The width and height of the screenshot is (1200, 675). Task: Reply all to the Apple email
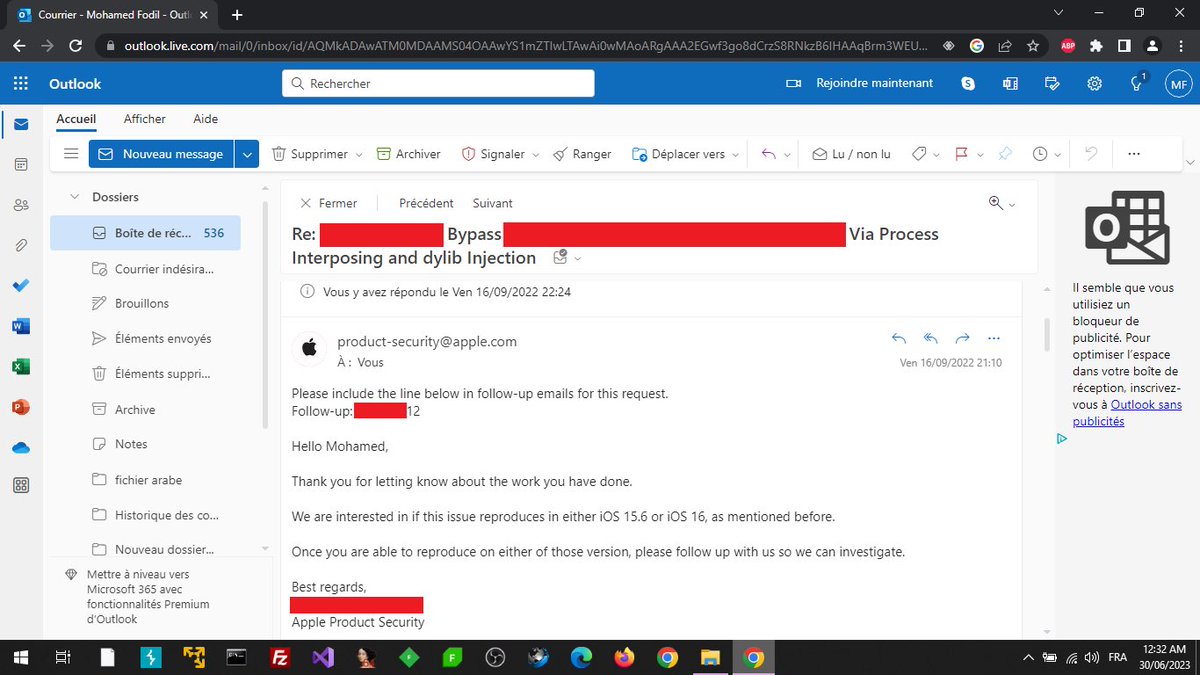(x=930, y=338)
